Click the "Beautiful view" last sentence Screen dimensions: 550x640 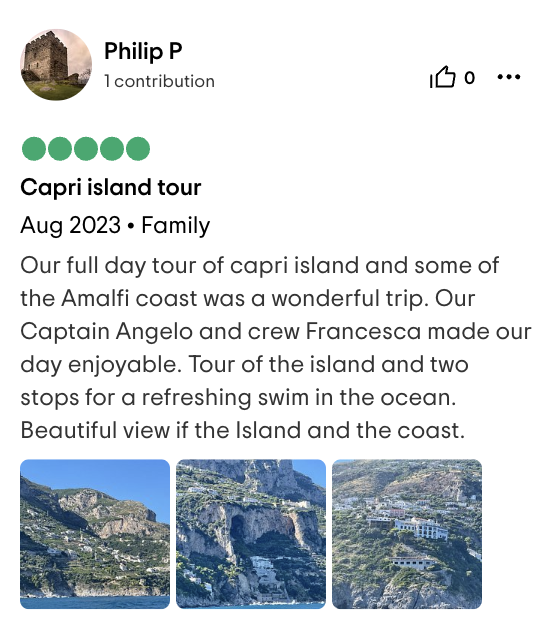(95, 430)
